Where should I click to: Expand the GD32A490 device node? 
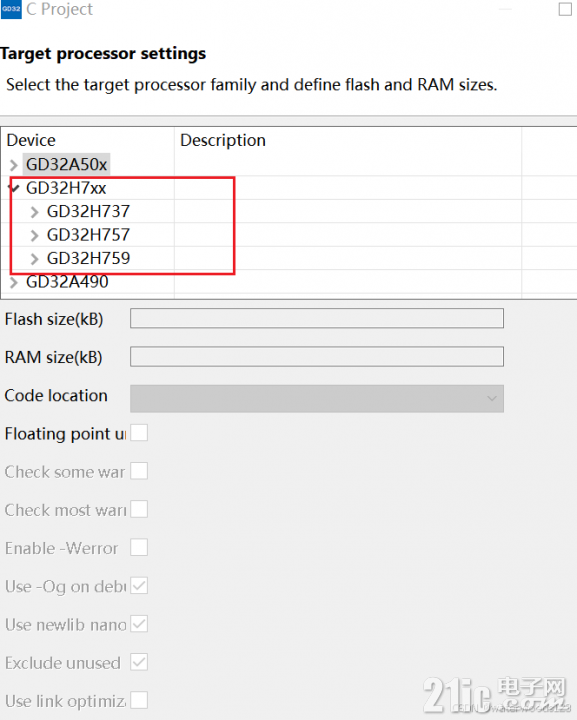(x=14, y=282)
